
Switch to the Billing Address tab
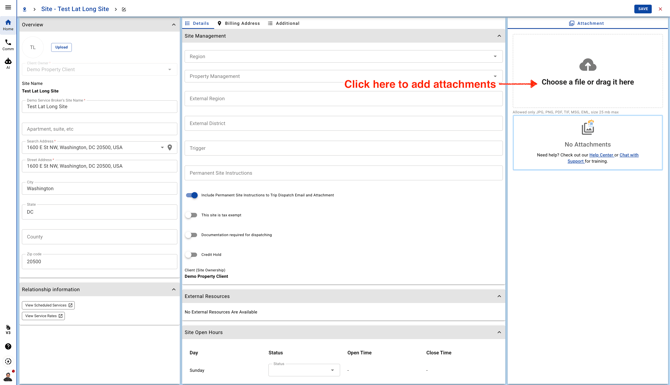[x=238, y=24]
